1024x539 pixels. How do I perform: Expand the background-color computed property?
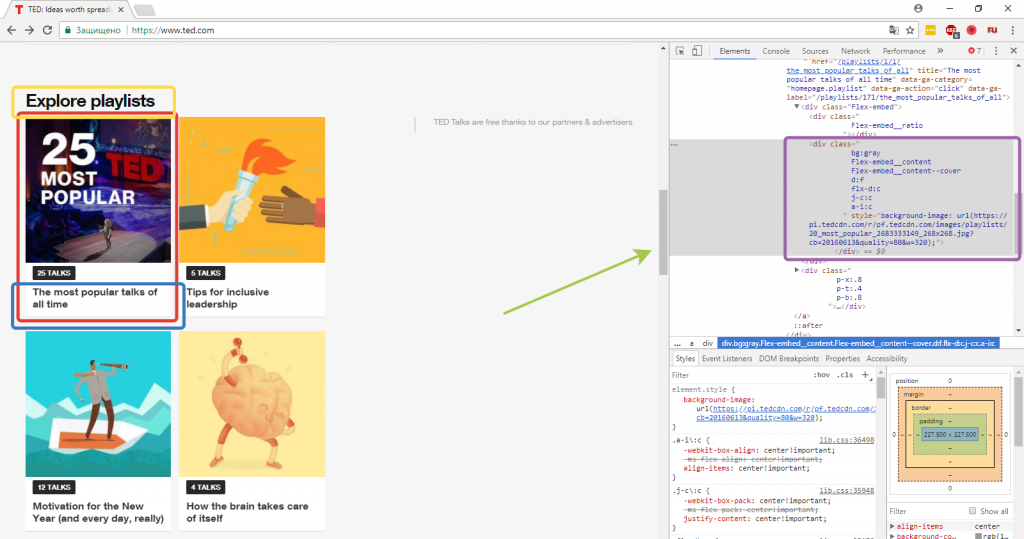[892, 536]
